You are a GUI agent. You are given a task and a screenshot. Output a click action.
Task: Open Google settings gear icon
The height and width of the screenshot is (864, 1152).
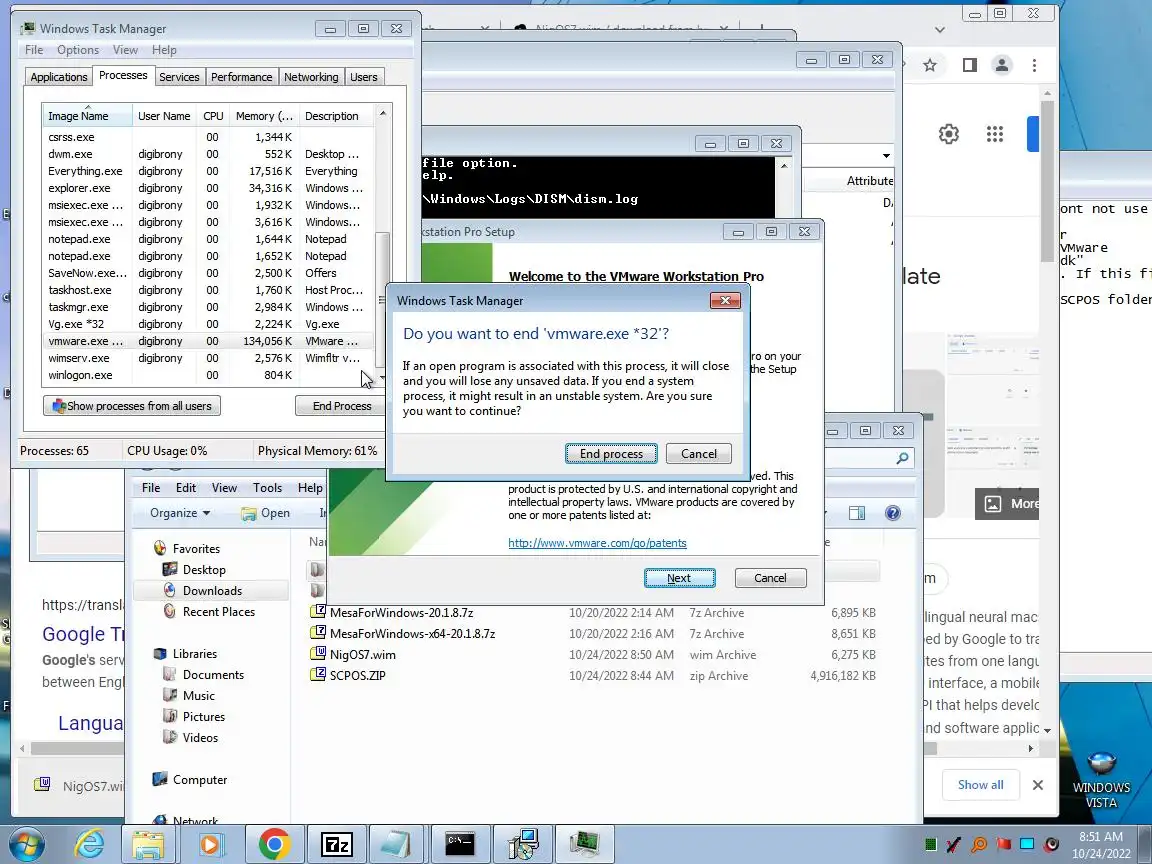(948, 134)
